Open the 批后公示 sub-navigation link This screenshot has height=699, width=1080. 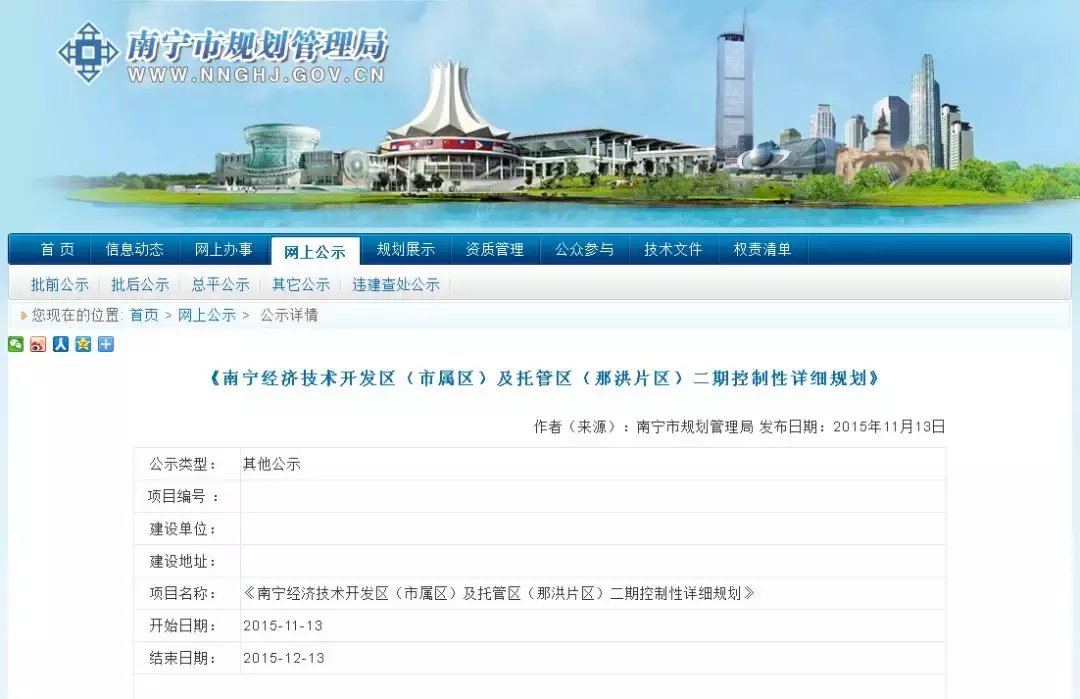tap(140, 285)
